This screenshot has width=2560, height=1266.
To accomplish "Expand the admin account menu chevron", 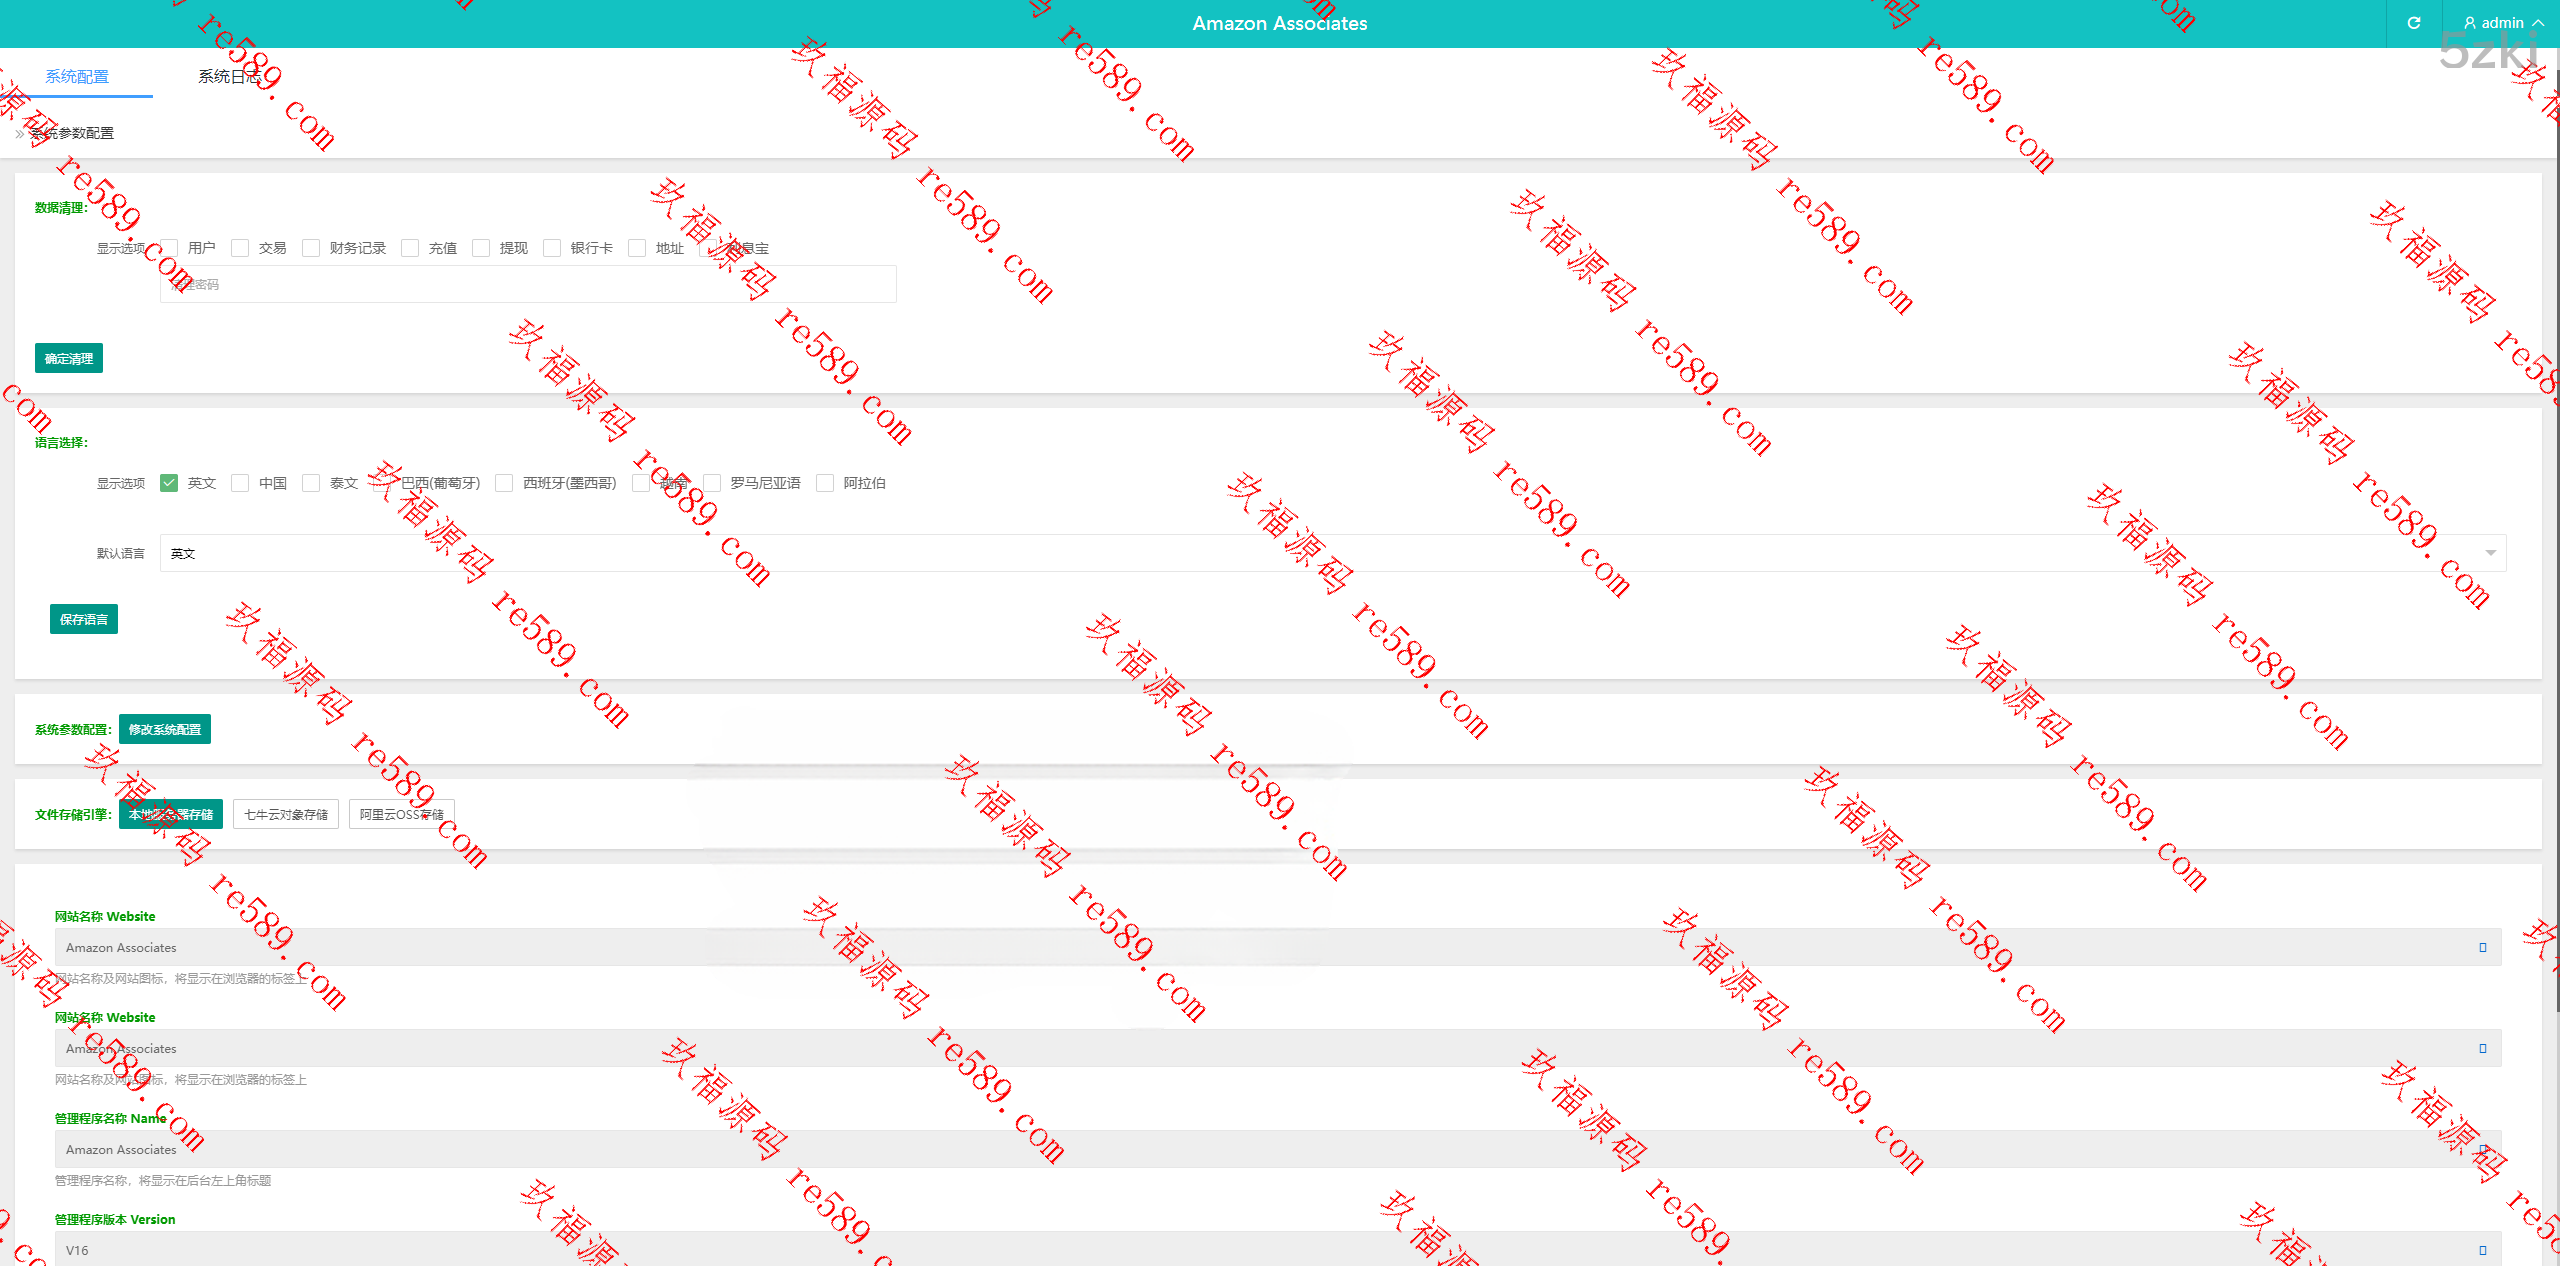I will [2538, 23].
